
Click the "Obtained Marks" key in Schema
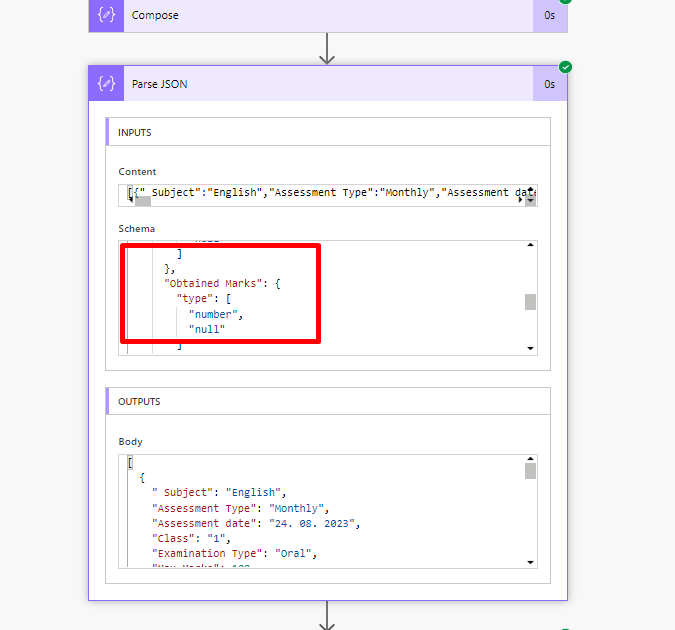click(217, 283)
